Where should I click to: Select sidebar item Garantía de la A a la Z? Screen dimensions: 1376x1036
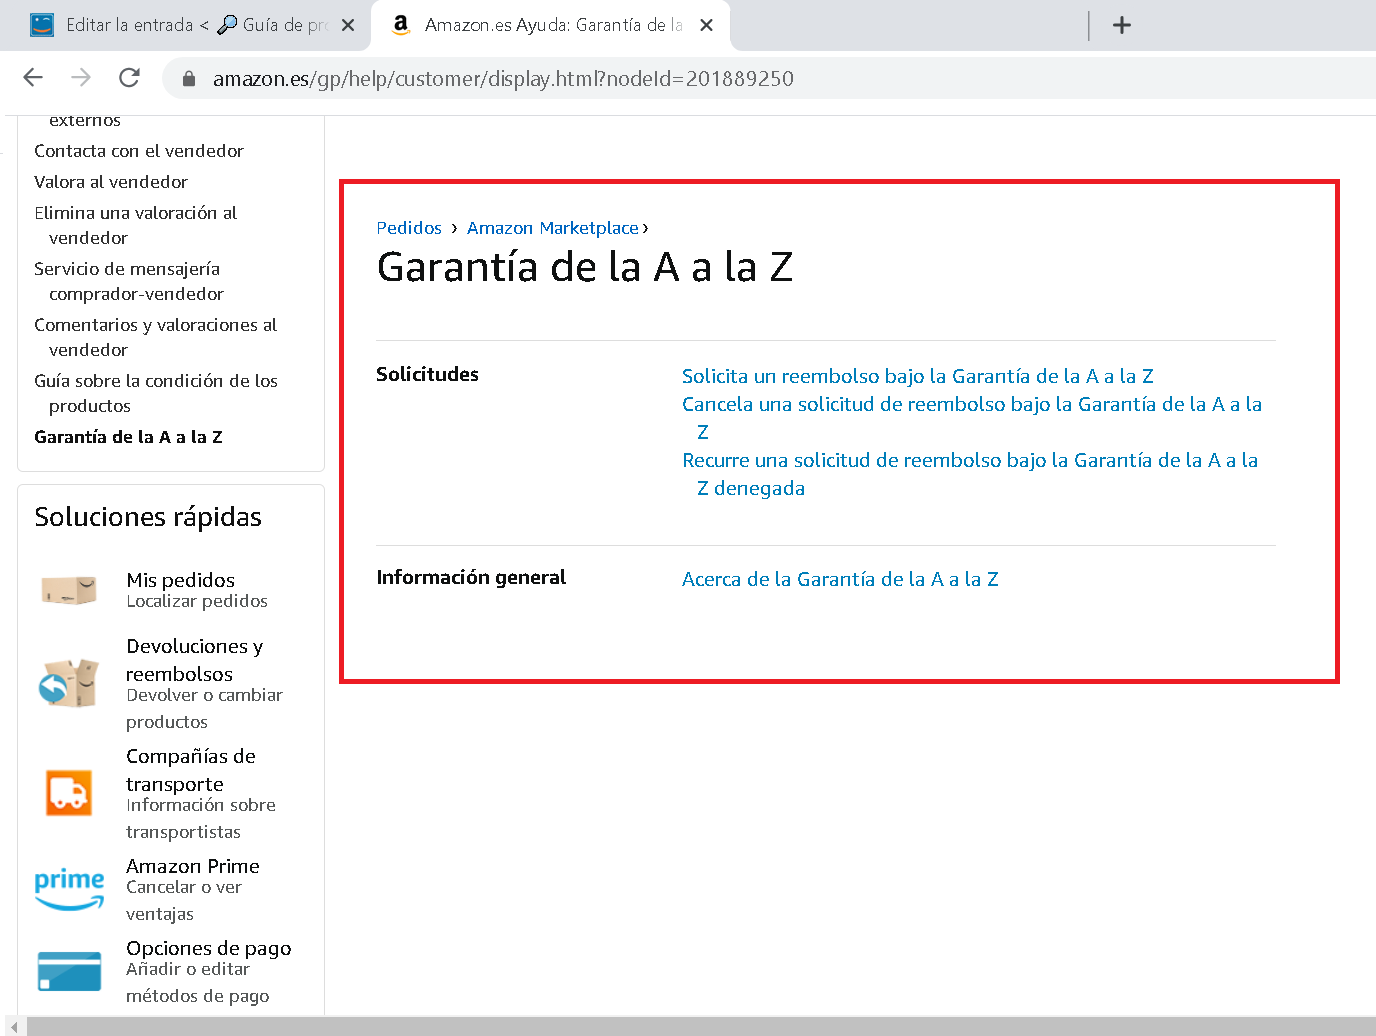click(128, 437)
